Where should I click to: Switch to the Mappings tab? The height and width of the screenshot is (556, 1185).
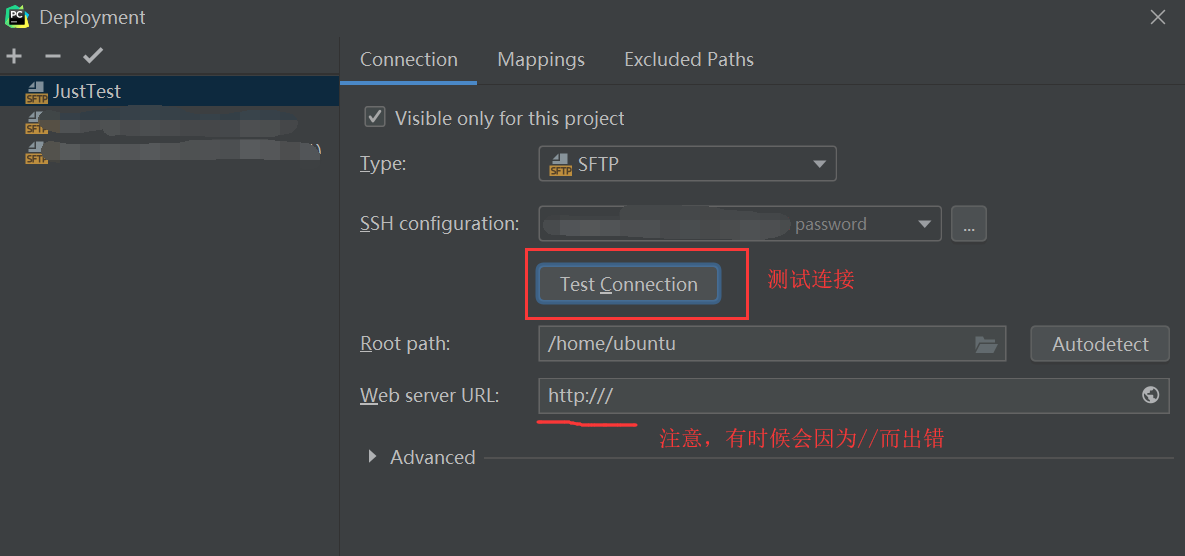tap(541, 60)
